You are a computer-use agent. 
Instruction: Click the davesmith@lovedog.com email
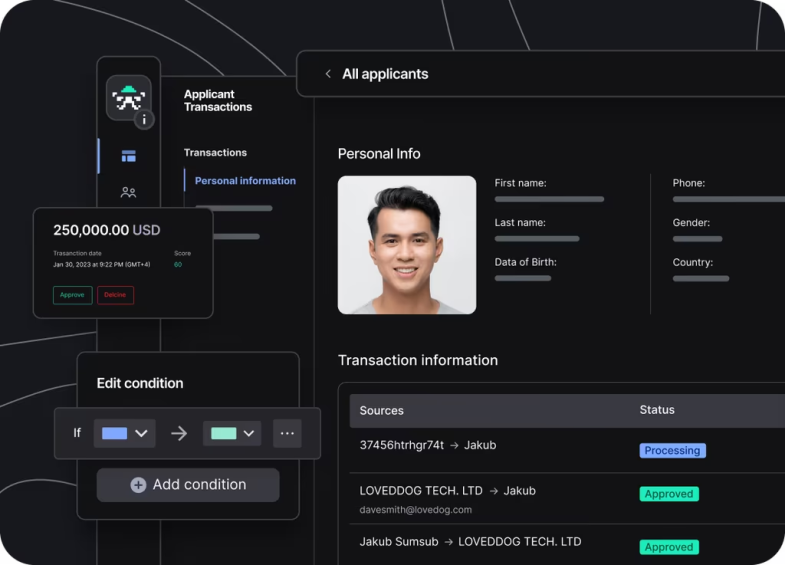tap(416, 510)
